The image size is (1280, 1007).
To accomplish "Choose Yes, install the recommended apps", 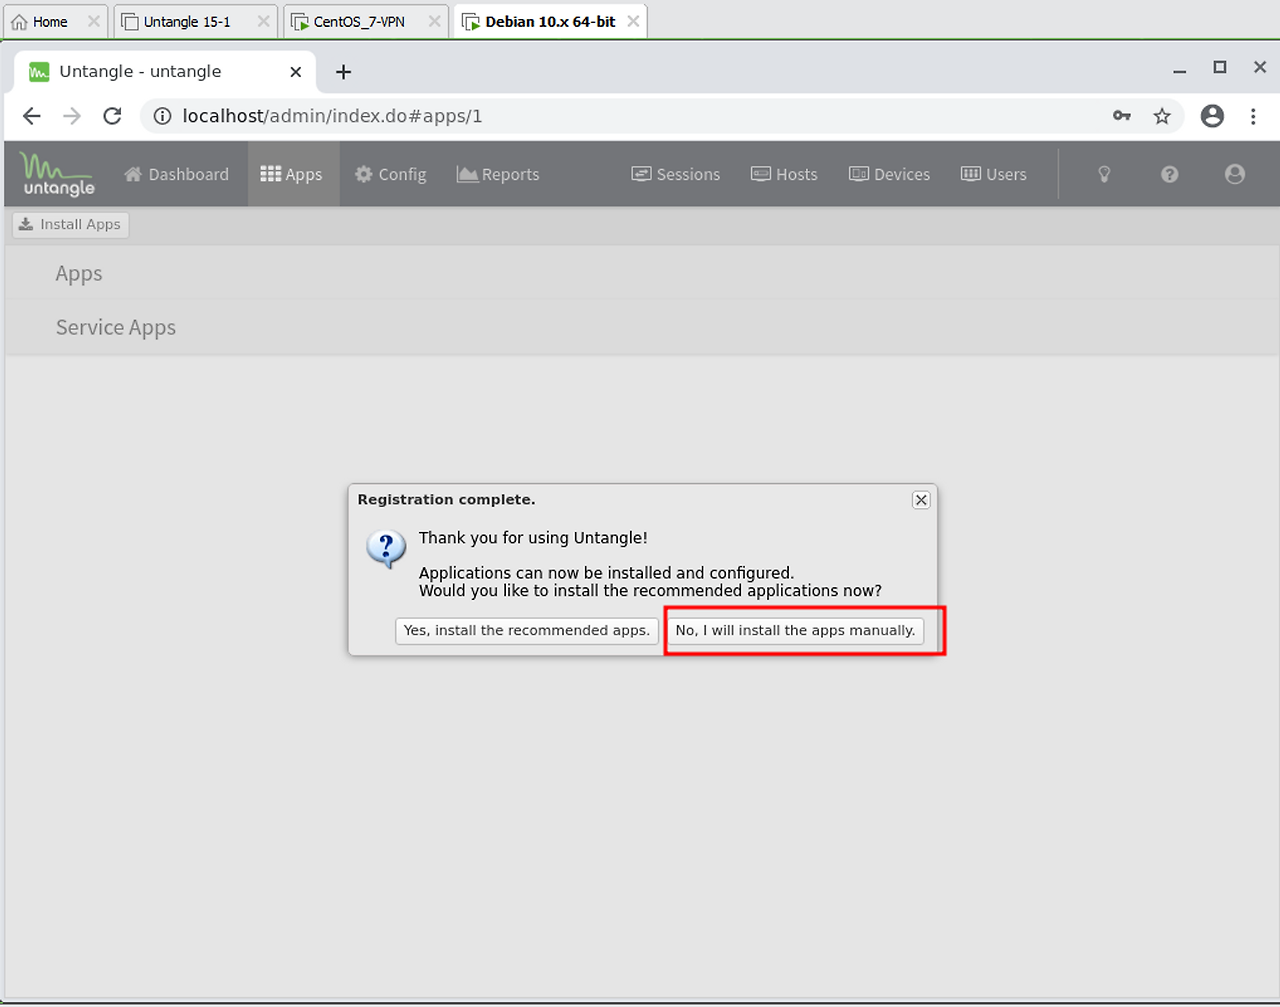I will tap(527, 630).
